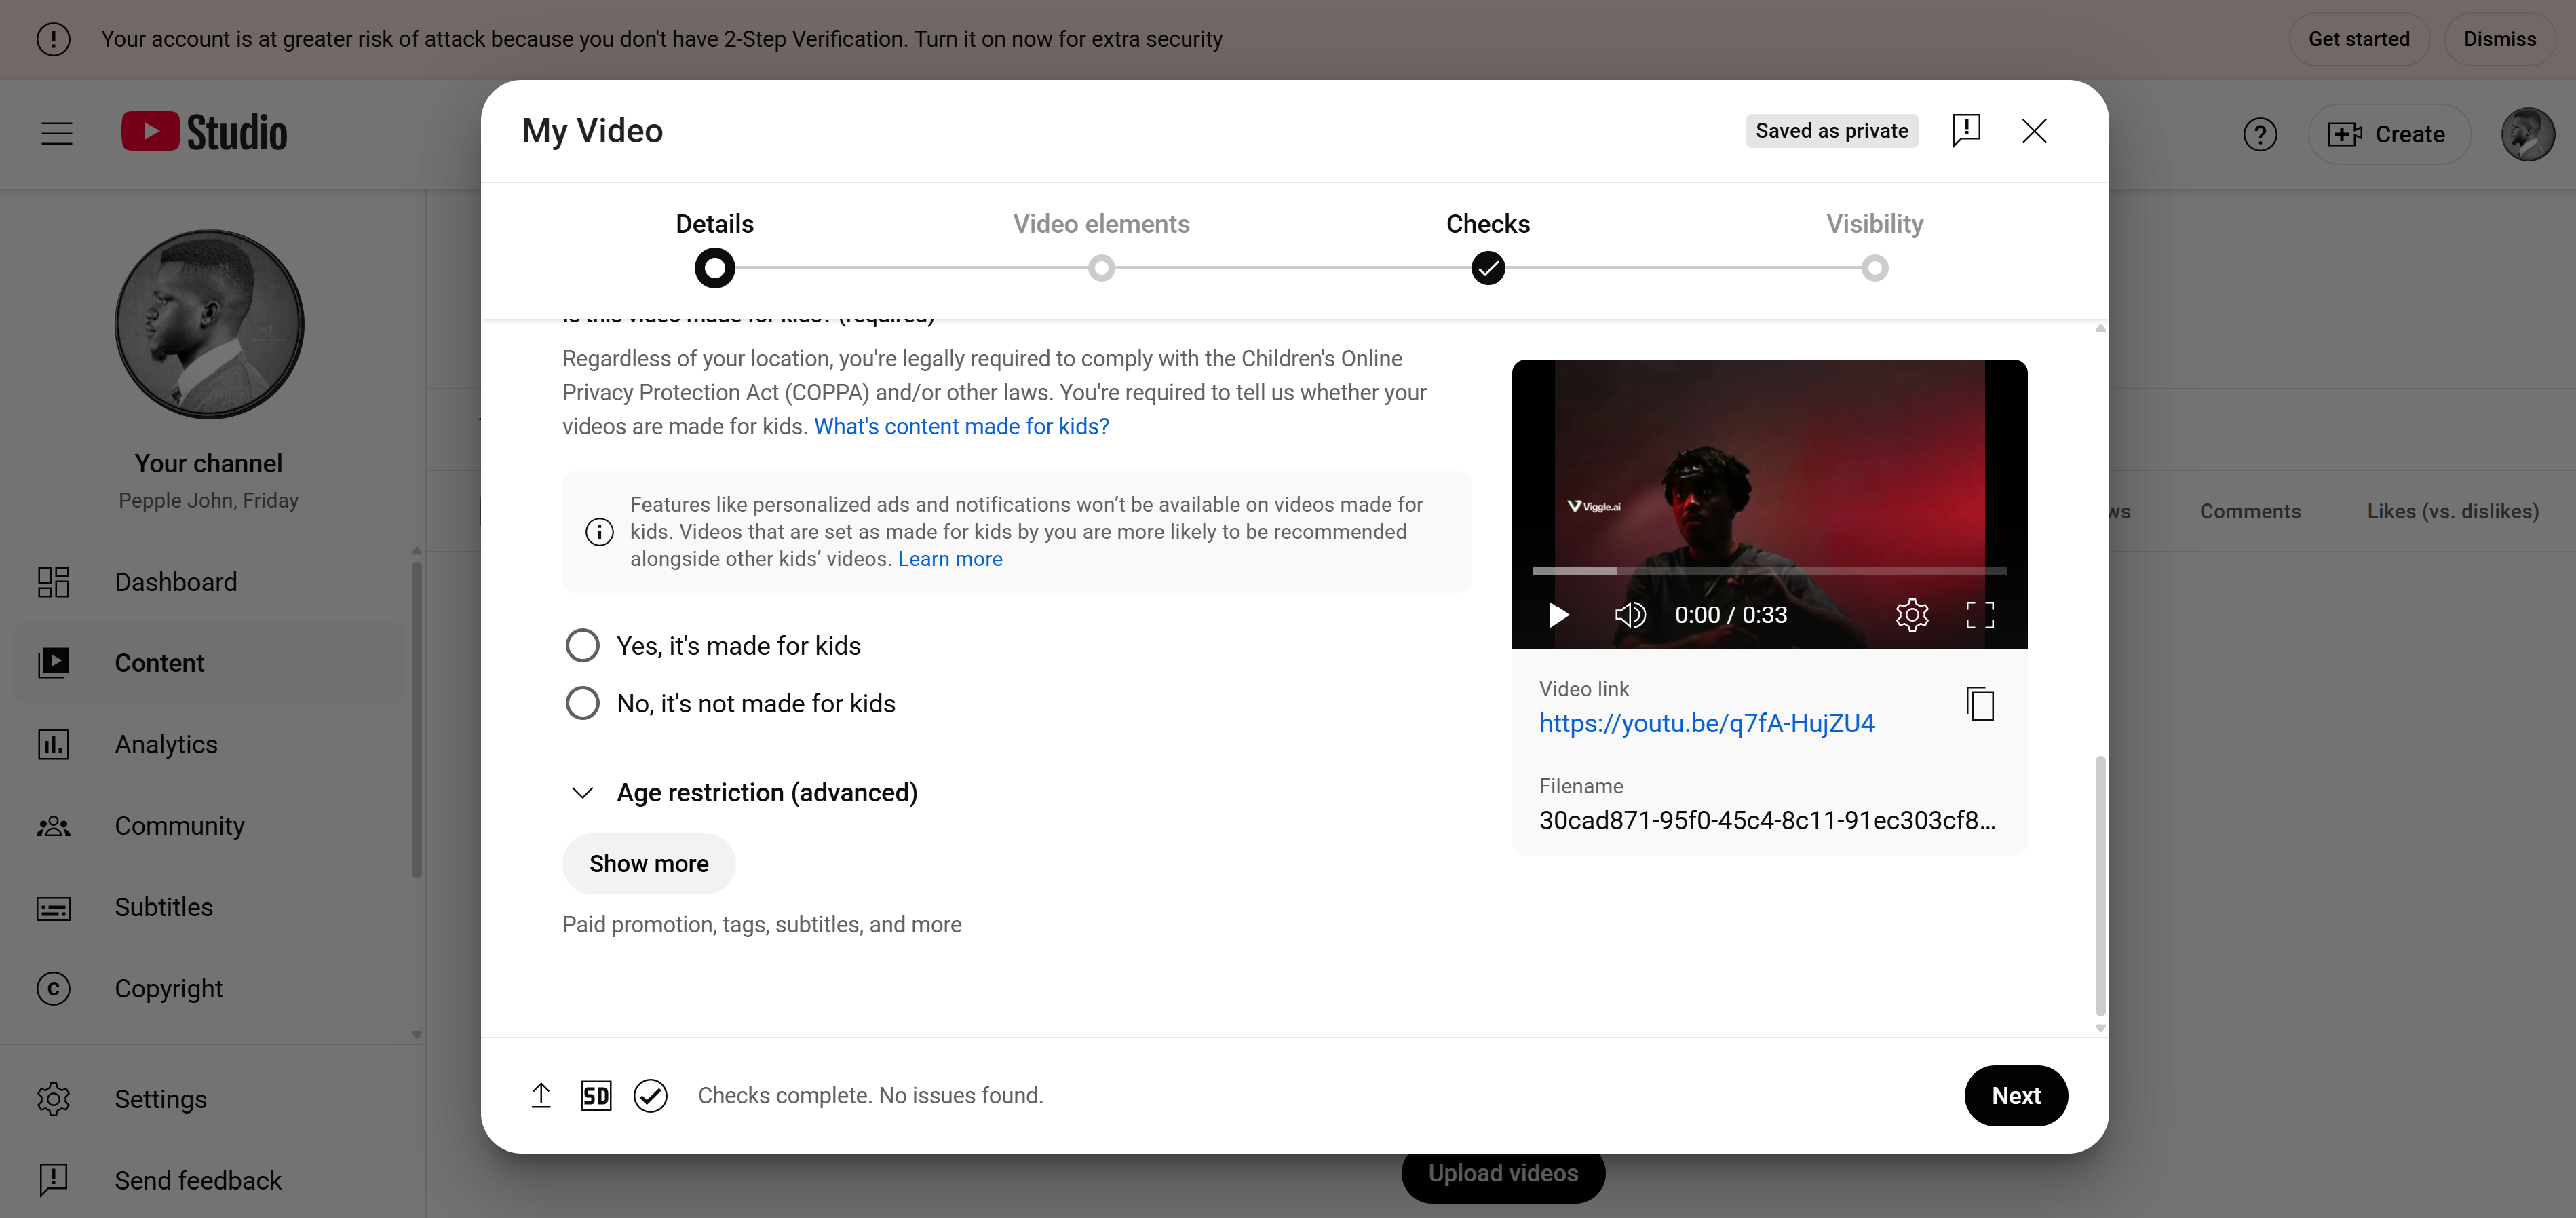Select "No, it's not made for kids"

[x=582, y=703]
